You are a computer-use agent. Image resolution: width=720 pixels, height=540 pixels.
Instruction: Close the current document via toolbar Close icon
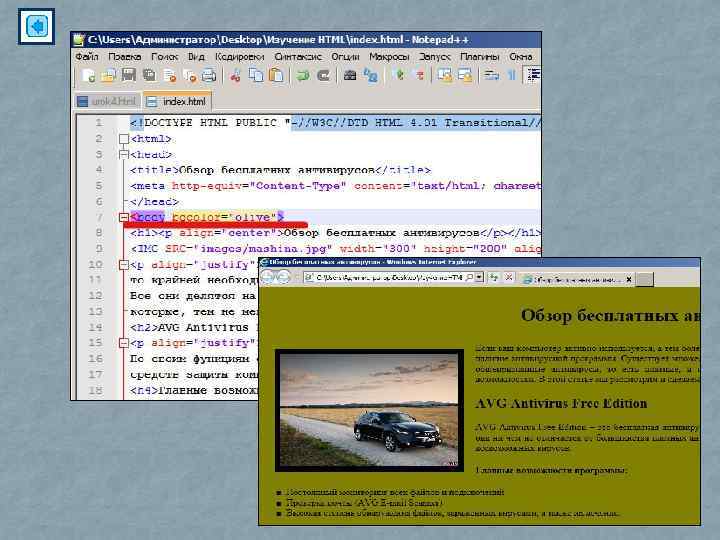coord(169,75)
